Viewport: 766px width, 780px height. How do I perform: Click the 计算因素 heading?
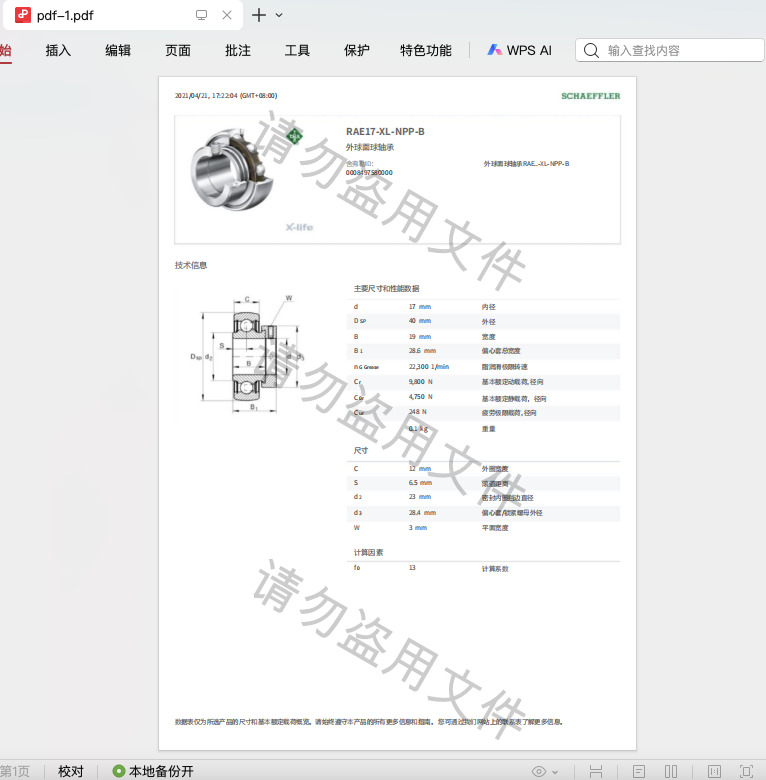pos(369,553)
